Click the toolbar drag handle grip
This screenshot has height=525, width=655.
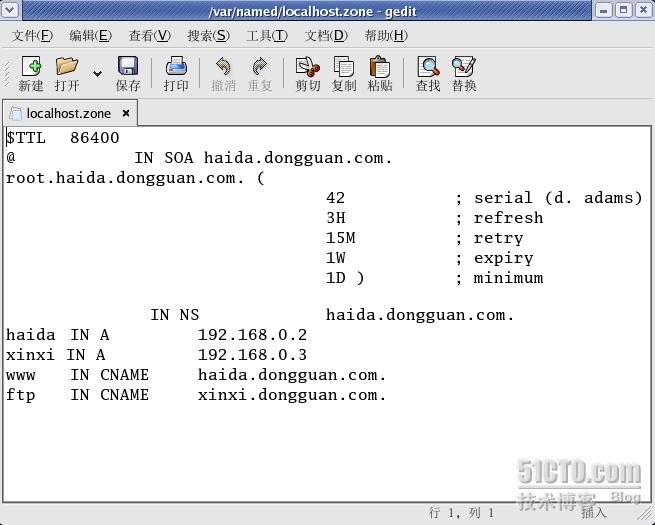(7, 74)
